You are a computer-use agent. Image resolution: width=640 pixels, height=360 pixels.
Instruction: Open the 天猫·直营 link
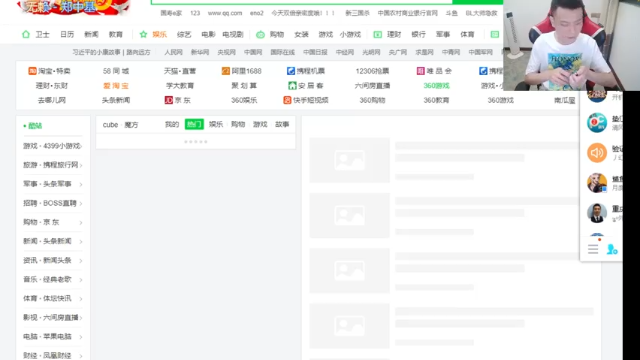180,71
